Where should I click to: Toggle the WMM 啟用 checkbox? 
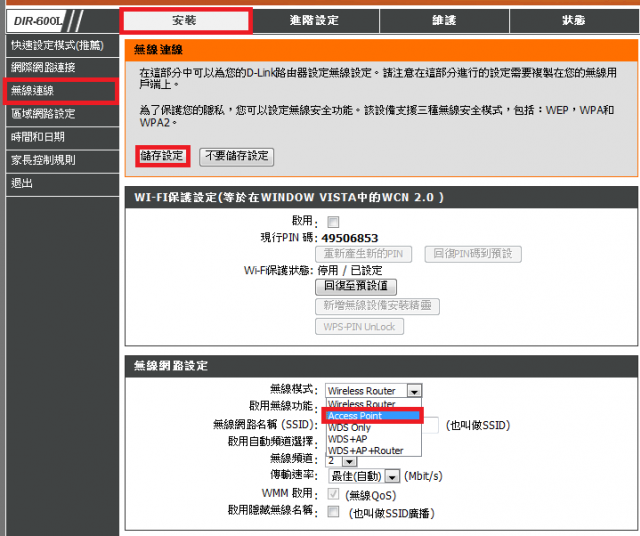333,494
